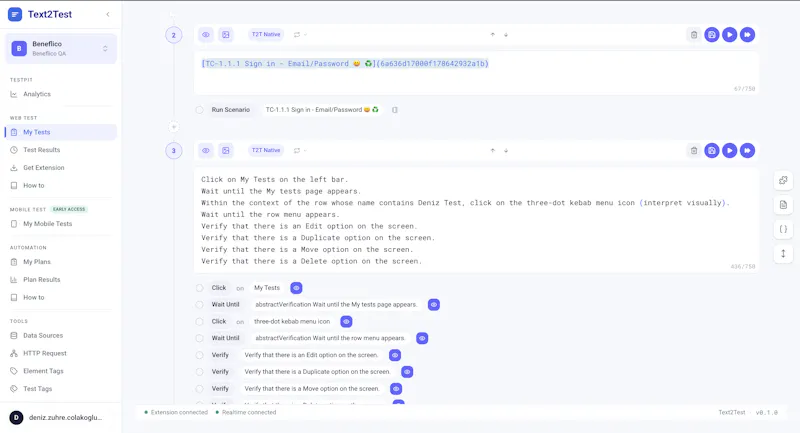The image size is (800, 433).
Task: Toggle eye icon for Verify Edit option
Action: tap(395, 355)
